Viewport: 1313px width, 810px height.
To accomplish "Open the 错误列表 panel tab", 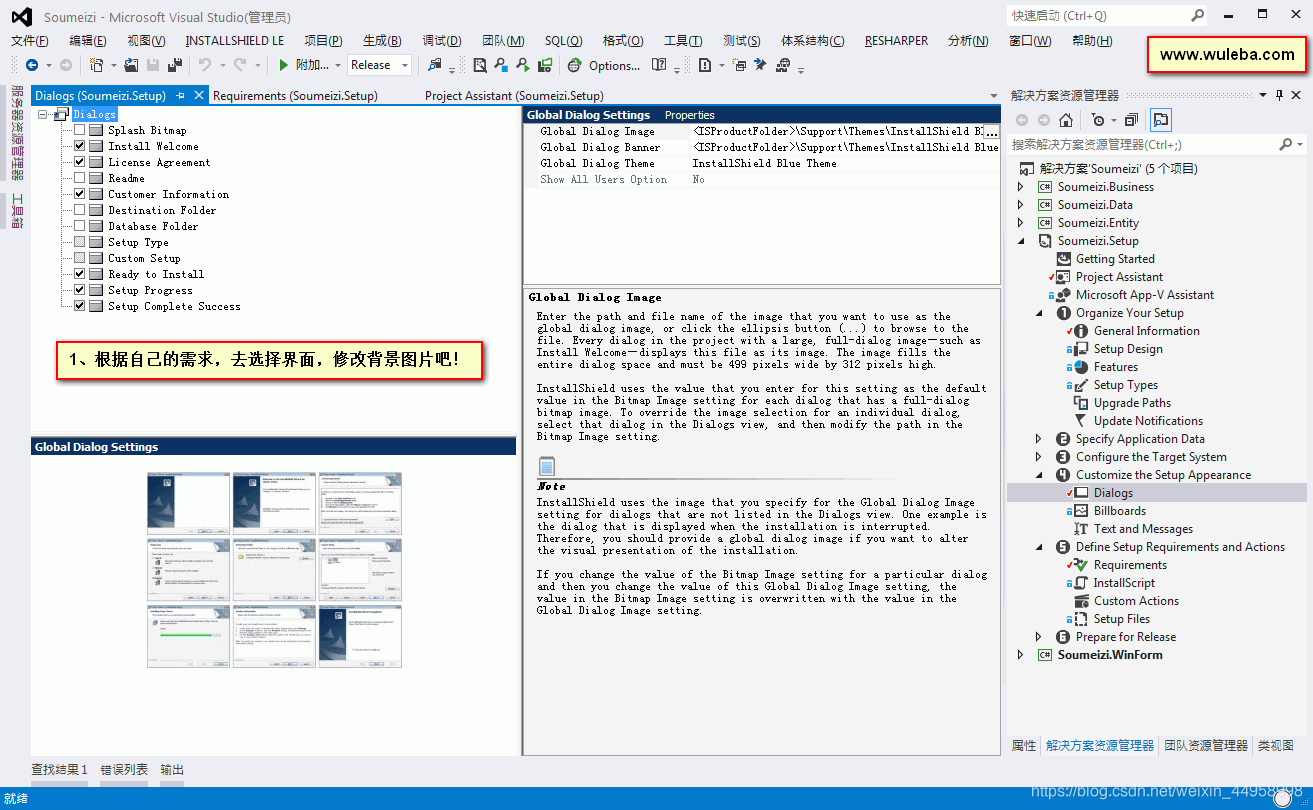I will click(124, 769).
